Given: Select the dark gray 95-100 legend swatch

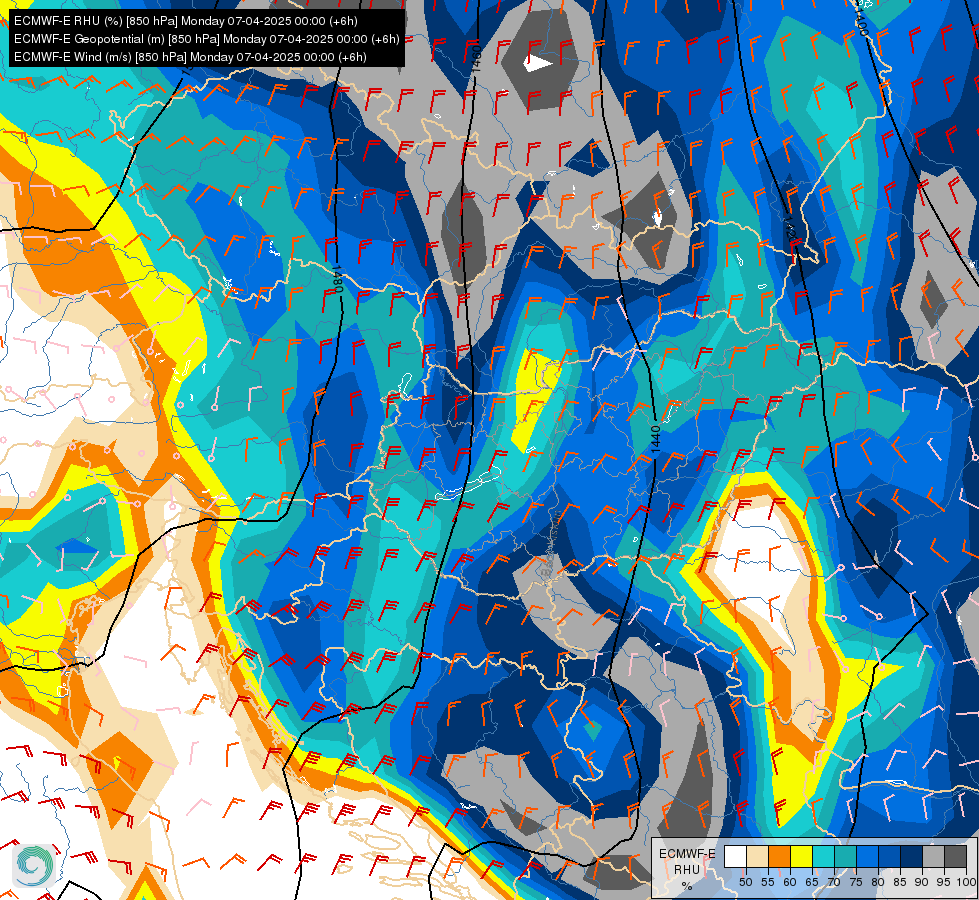Looking at the screenshot, I should click(955, 857).
